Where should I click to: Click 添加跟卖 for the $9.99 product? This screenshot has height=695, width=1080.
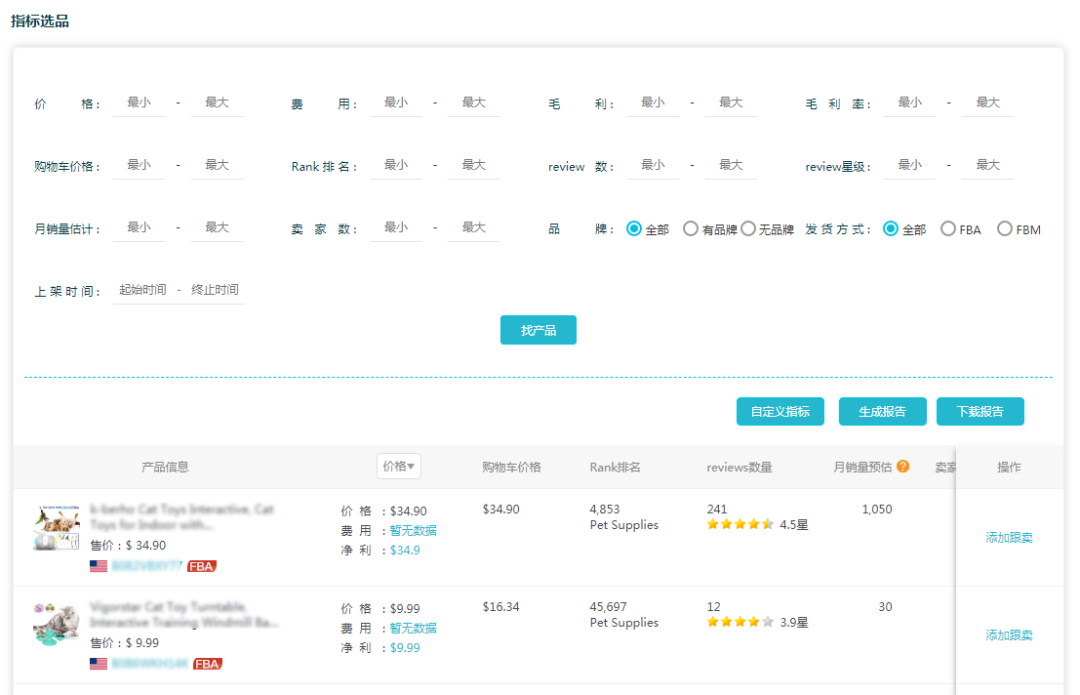(1009, 635)
